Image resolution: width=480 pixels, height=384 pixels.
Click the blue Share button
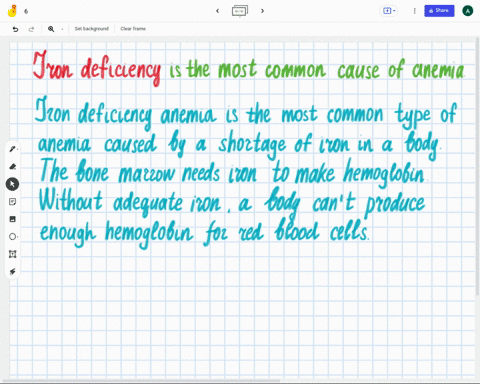[439, 11]
